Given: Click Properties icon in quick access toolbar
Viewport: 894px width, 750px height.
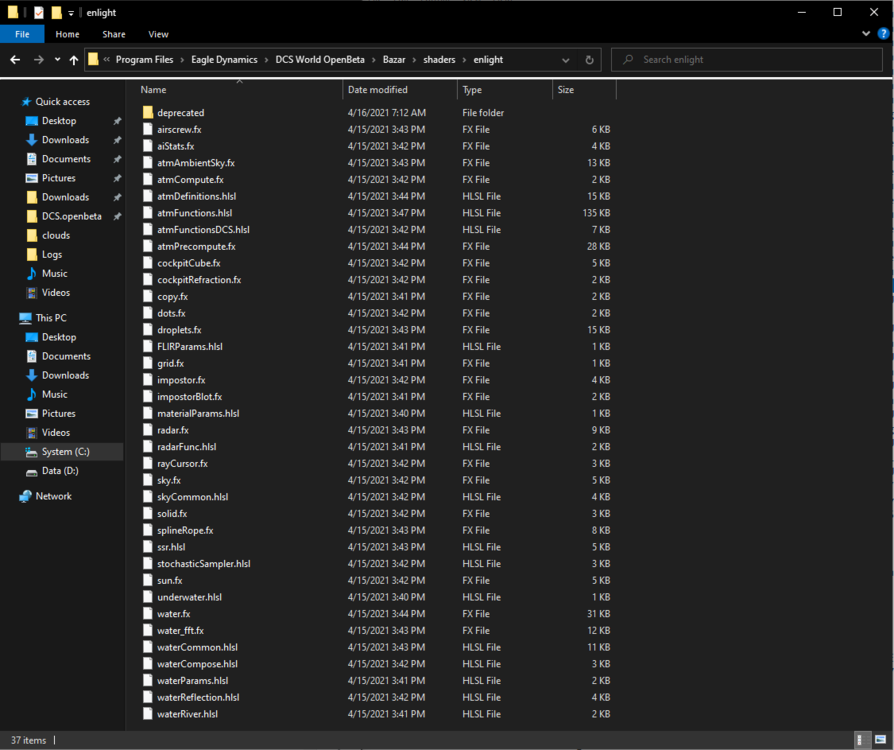Looking at the screenshot, I should pyautogui.click(x=39, y=13).
